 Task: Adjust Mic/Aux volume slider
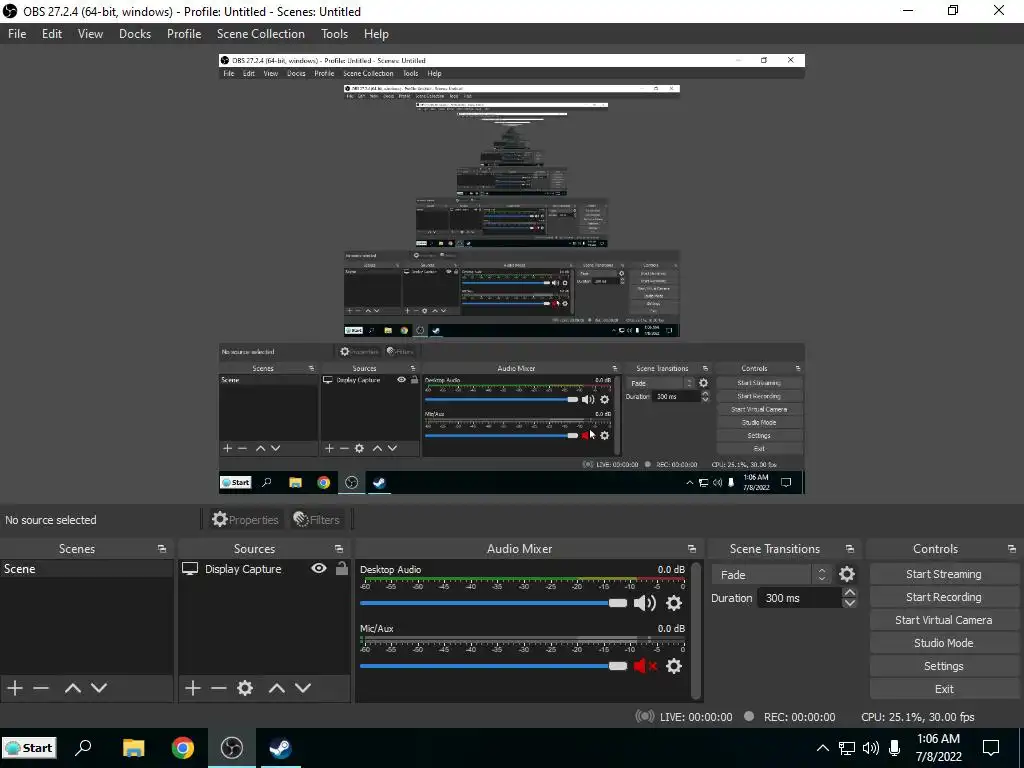[493, 666]
